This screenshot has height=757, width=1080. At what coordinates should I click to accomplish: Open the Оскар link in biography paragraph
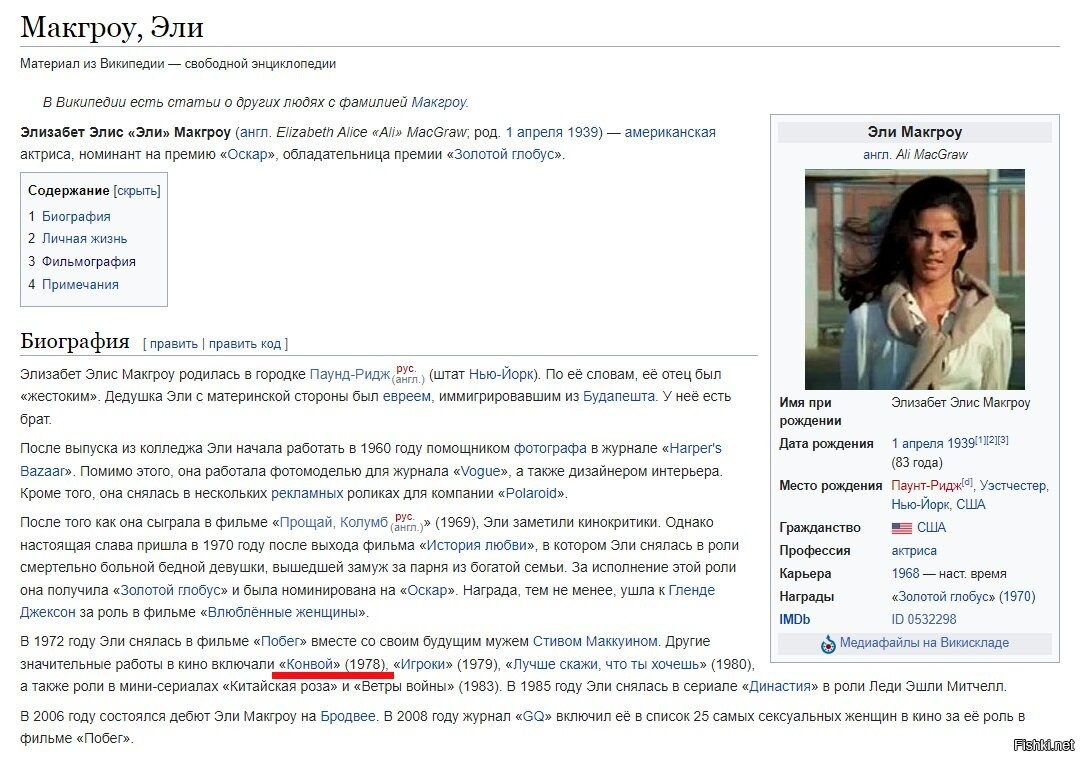coord(426,591)
